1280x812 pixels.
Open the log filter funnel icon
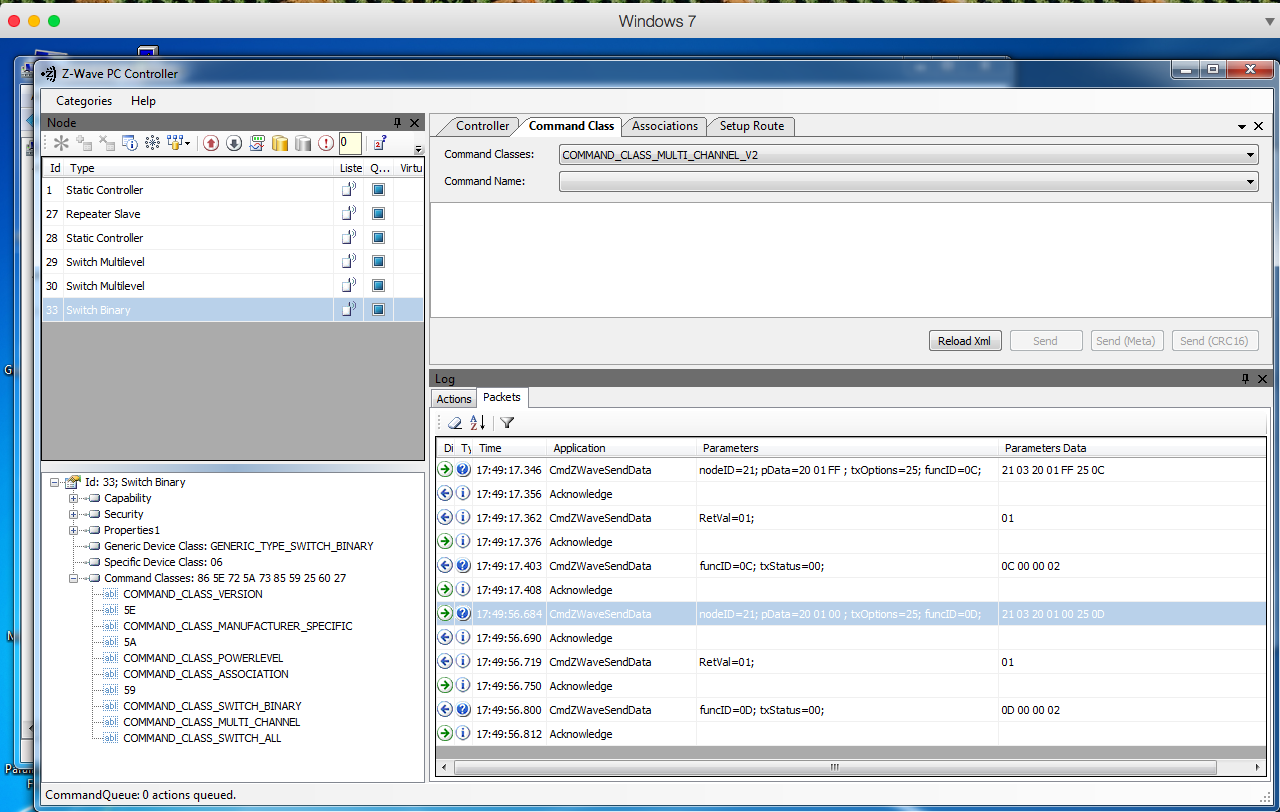pyautogui.click(x=507, y=423)
